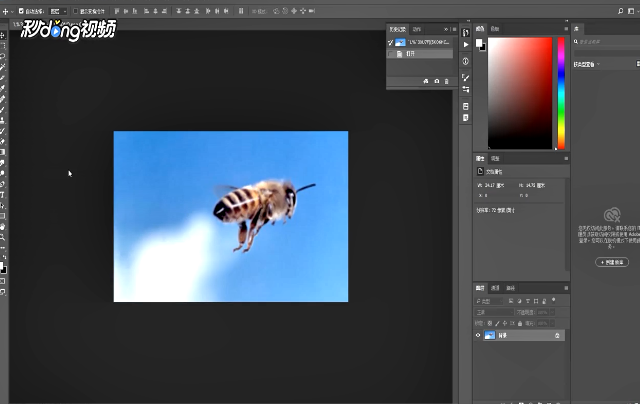This screenshot has height=404, width=640.
Task: Switch to the Paths (路径) tab
Action: (511, 288)
